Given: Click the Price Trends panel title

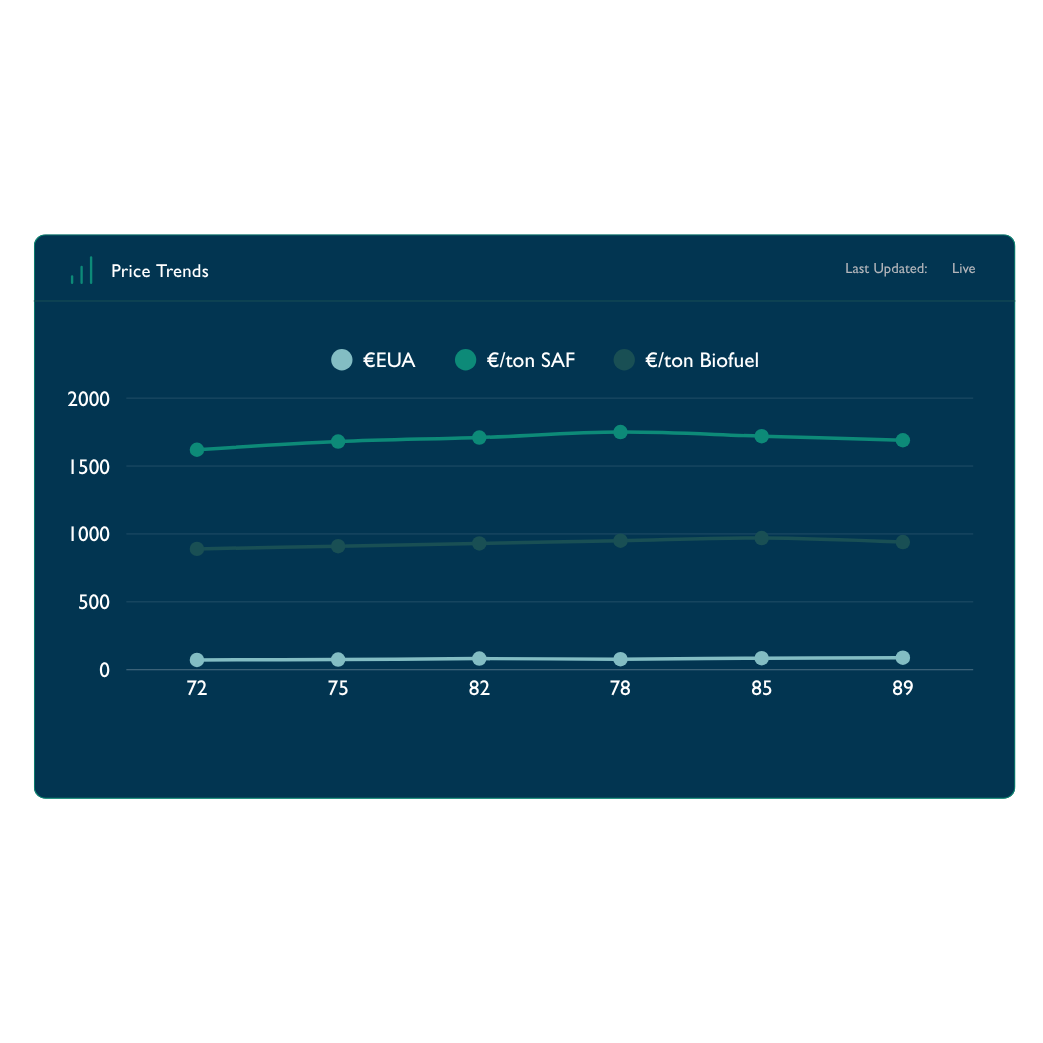Looking at the screenshot, I should click(x=160, y=271).
